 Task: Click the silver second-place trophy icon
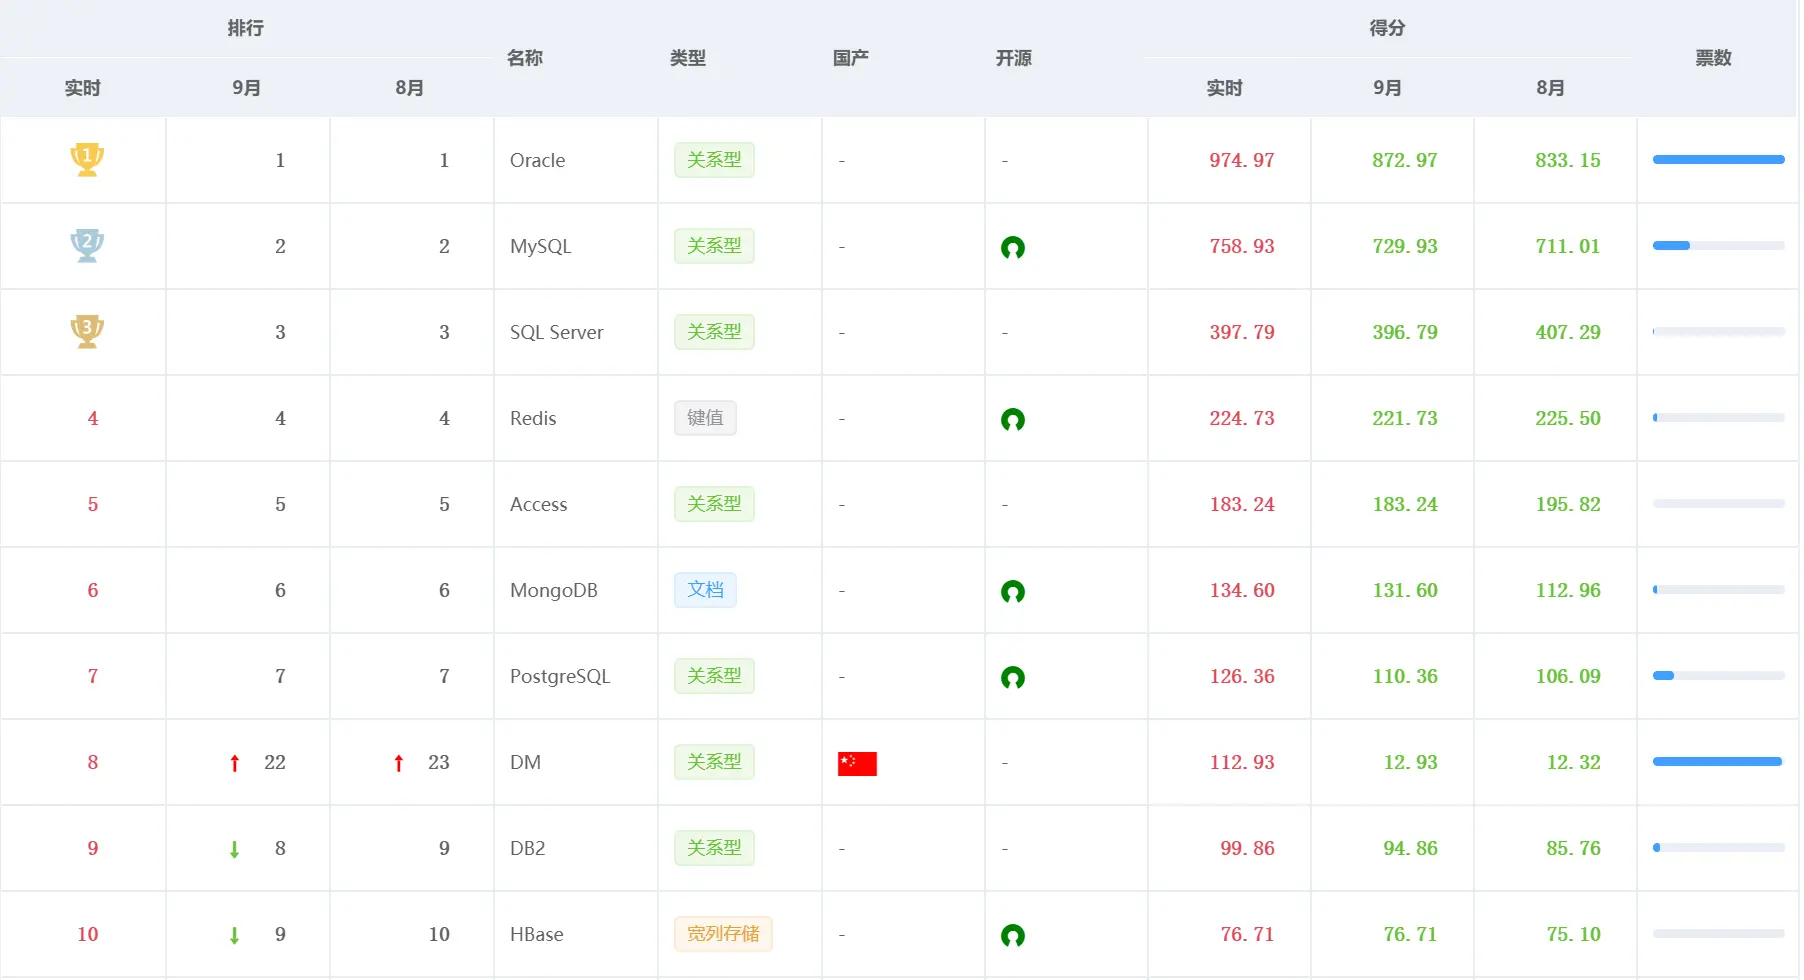click(x=87, y=245)
